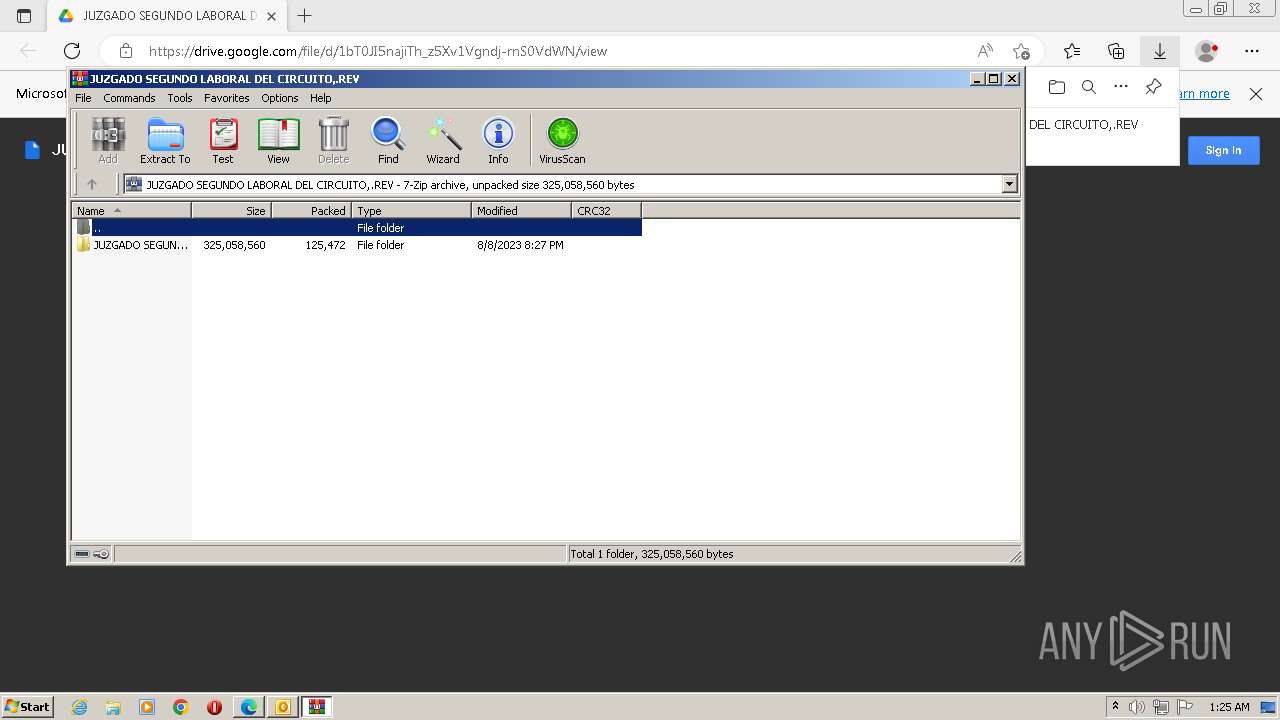This screenshot has width=1280, height=720.
Task: Launch the Wizard tool
Action: point(443,140)
